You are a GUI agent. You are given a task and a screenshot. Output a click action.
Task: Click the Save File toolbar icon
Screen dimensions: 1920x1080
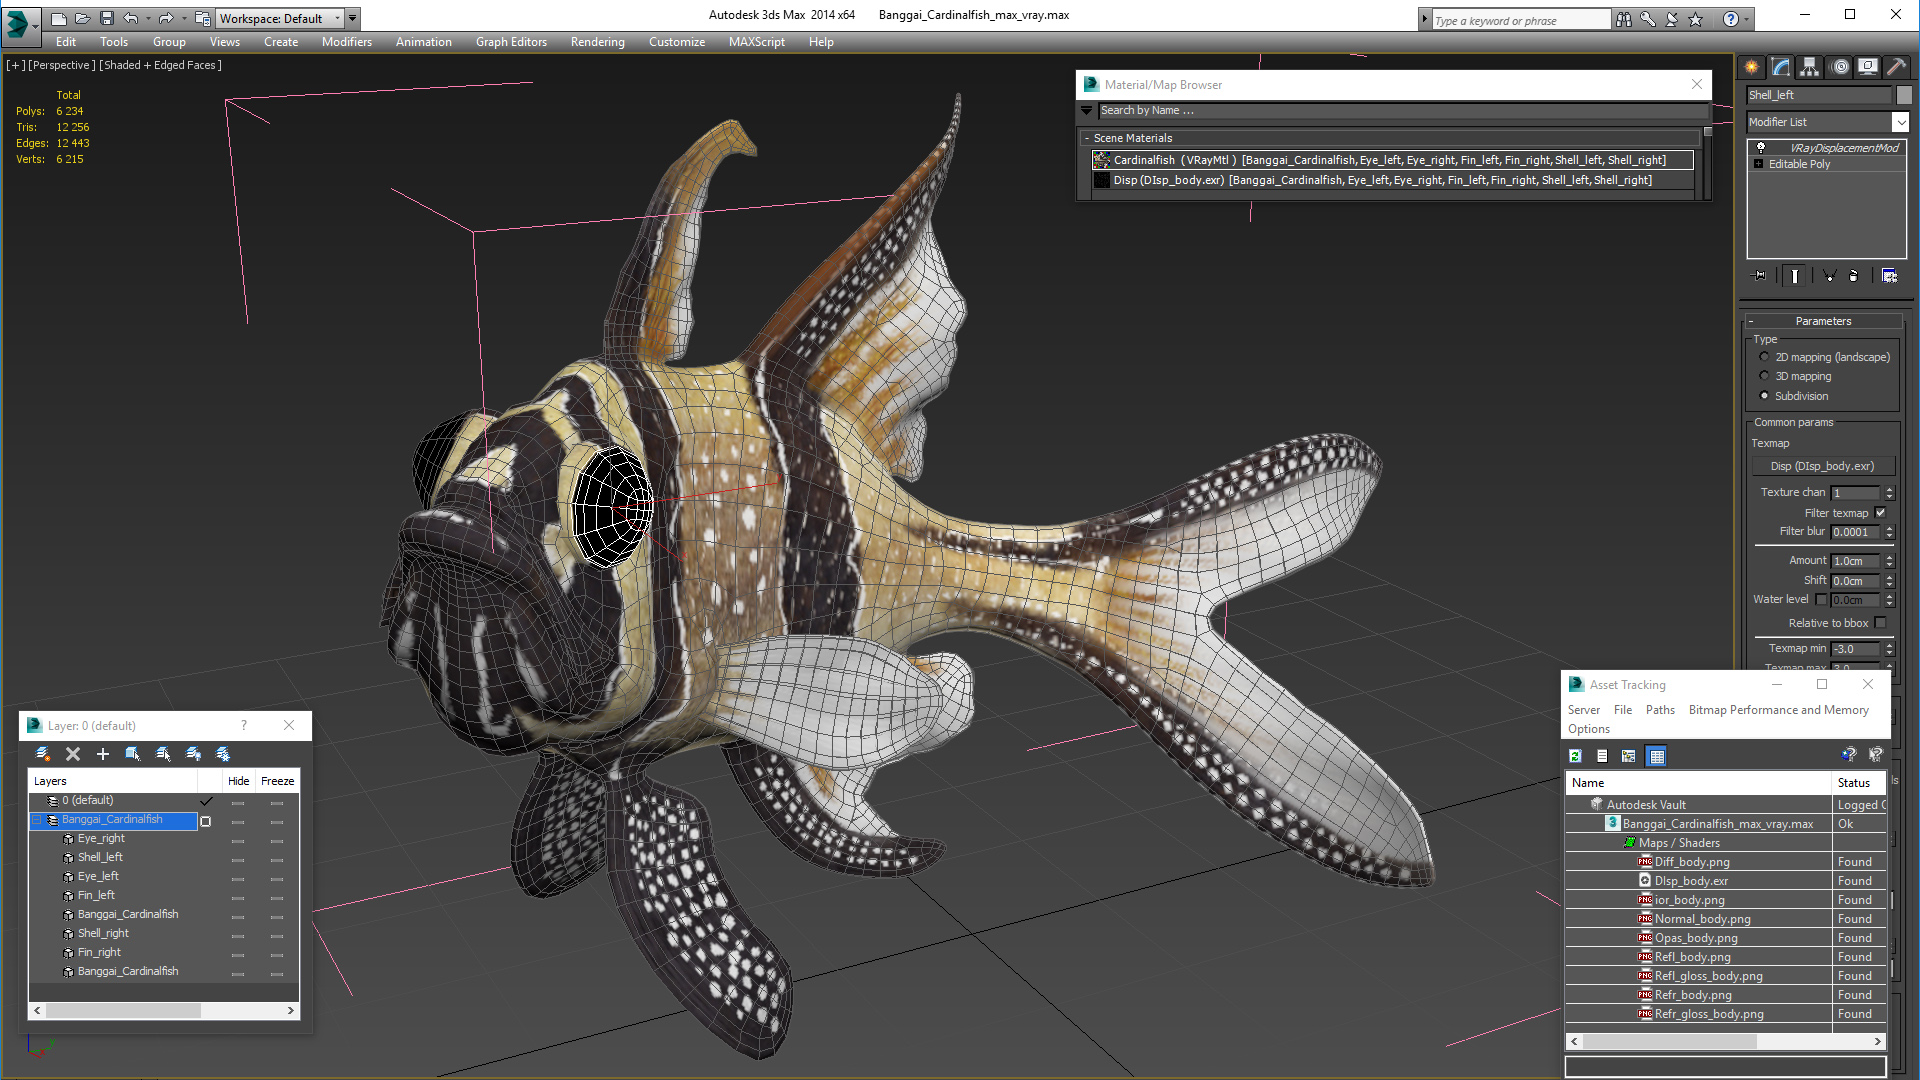pyautogui.click(x=107, y=18)
